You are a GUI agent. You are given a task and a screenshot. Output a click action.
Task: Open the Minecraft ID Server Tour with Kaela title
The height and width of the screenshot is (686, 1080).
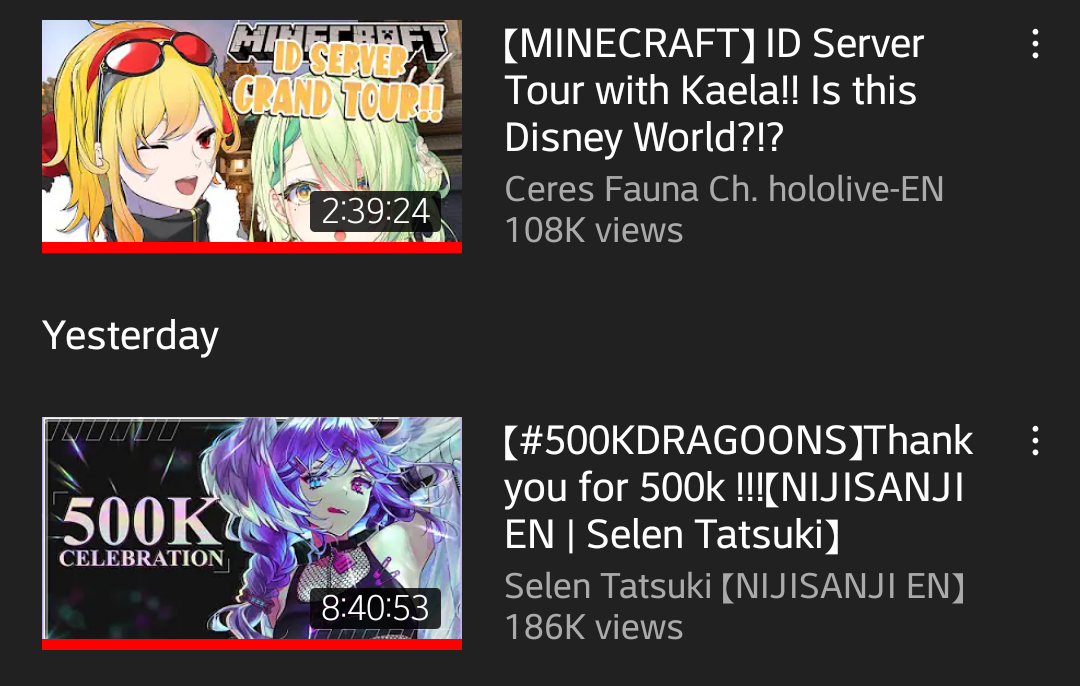[x=714, y=90]
